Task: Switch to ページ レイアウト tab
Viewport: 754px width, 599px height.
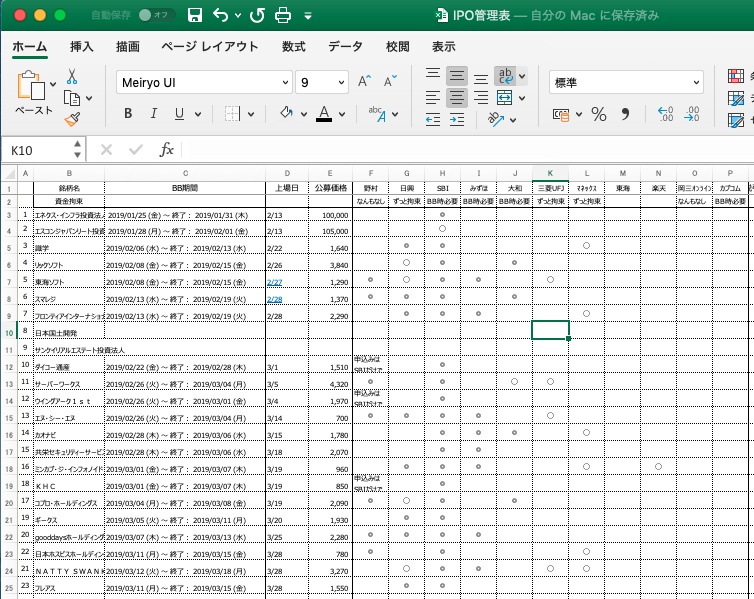Action: click(210, 47)
